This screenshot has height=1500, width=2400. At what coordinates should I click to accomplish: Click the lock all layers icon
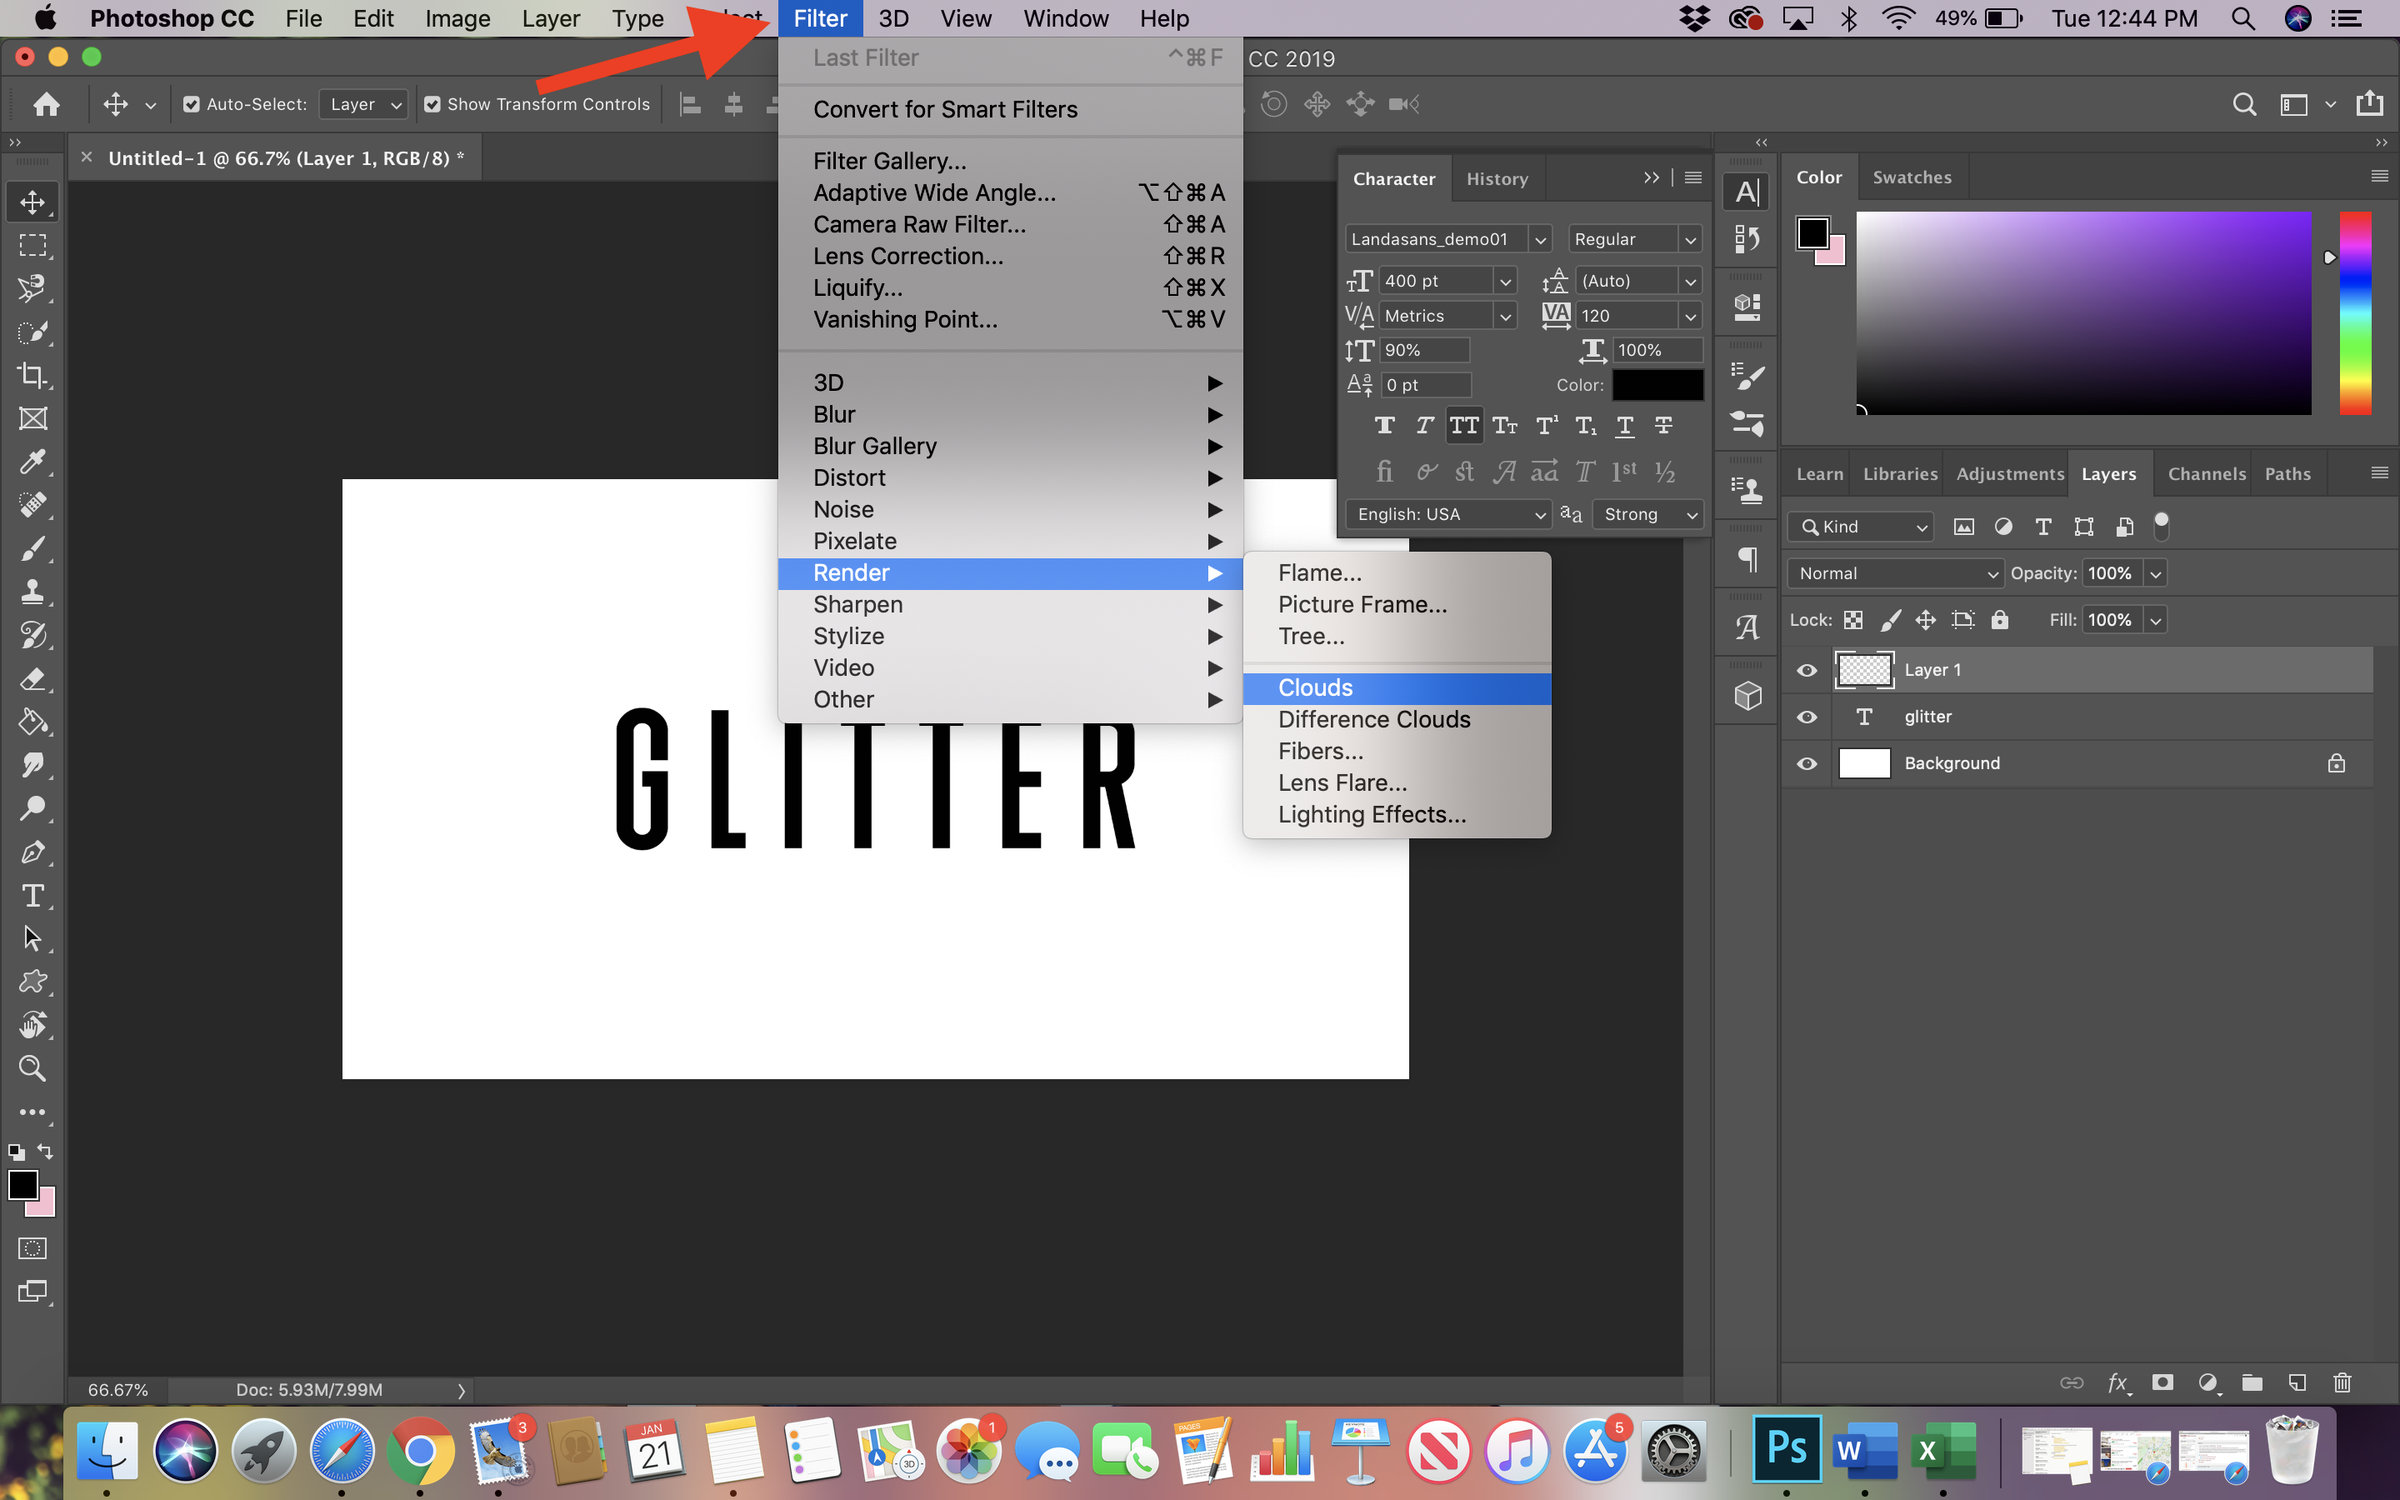(x=1999, y=620)
